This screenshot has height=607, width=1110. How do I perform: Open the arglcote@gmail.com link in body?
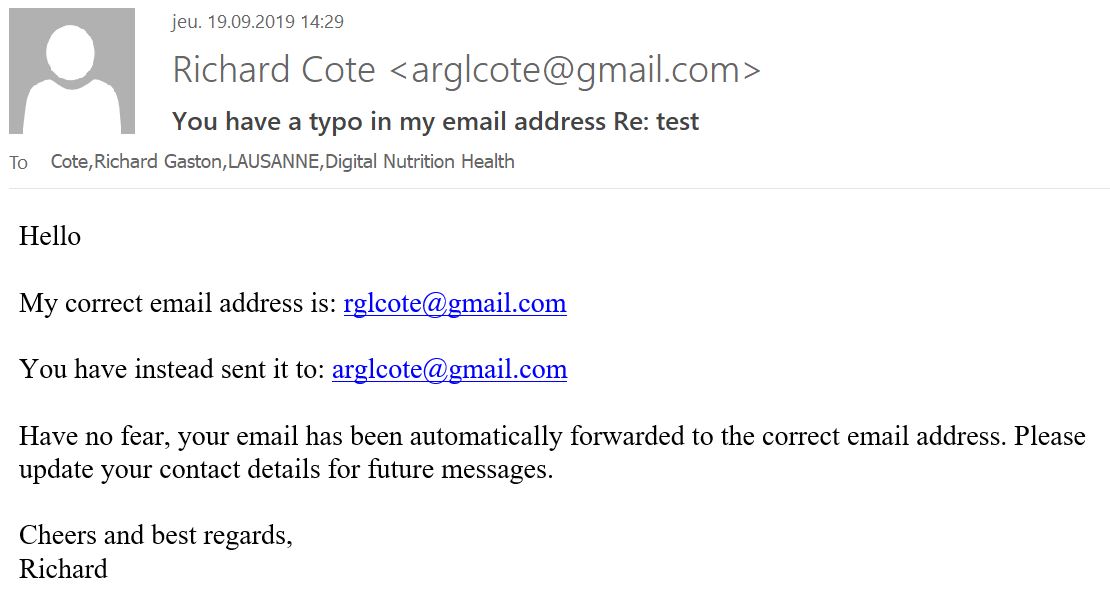(450, 369)
